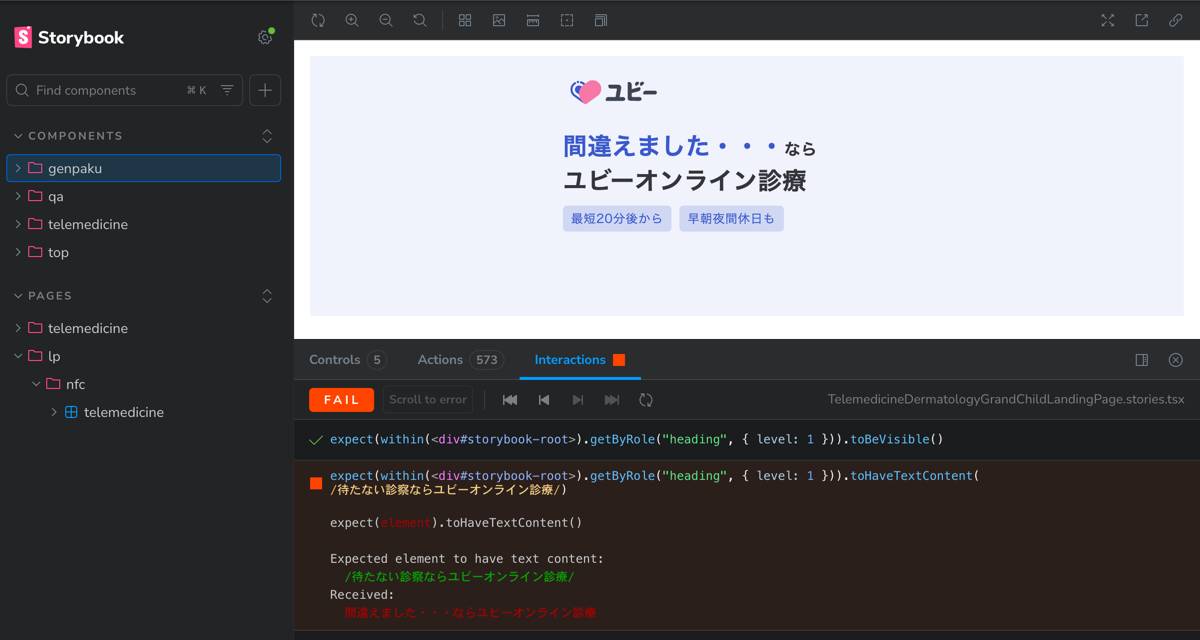Image resolution: width=1200 pixels, height=640 pixels.
Task: Open the viewport size selector icon
Action: [601, 20]
